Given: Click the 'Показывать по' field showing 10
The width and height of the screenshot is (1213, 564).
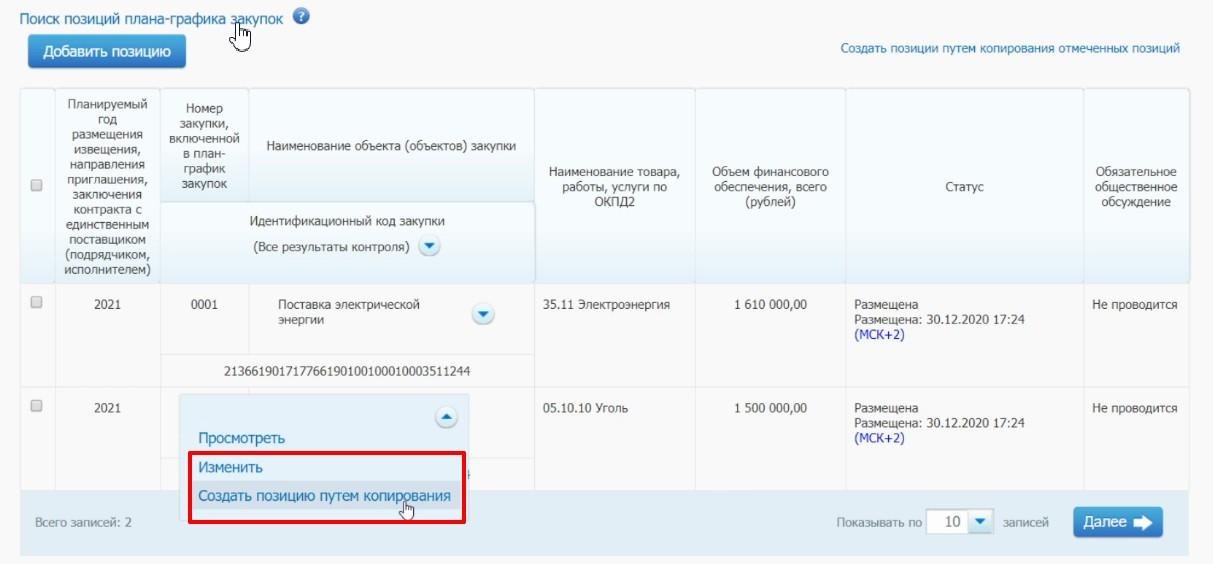Looking at the screenshot, I should click(x=950, y=522).
